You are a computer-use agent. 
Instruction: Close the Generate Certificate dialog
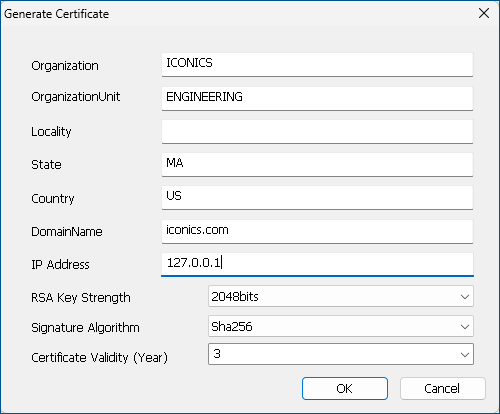pyautogui.click(x=484, y=13)
